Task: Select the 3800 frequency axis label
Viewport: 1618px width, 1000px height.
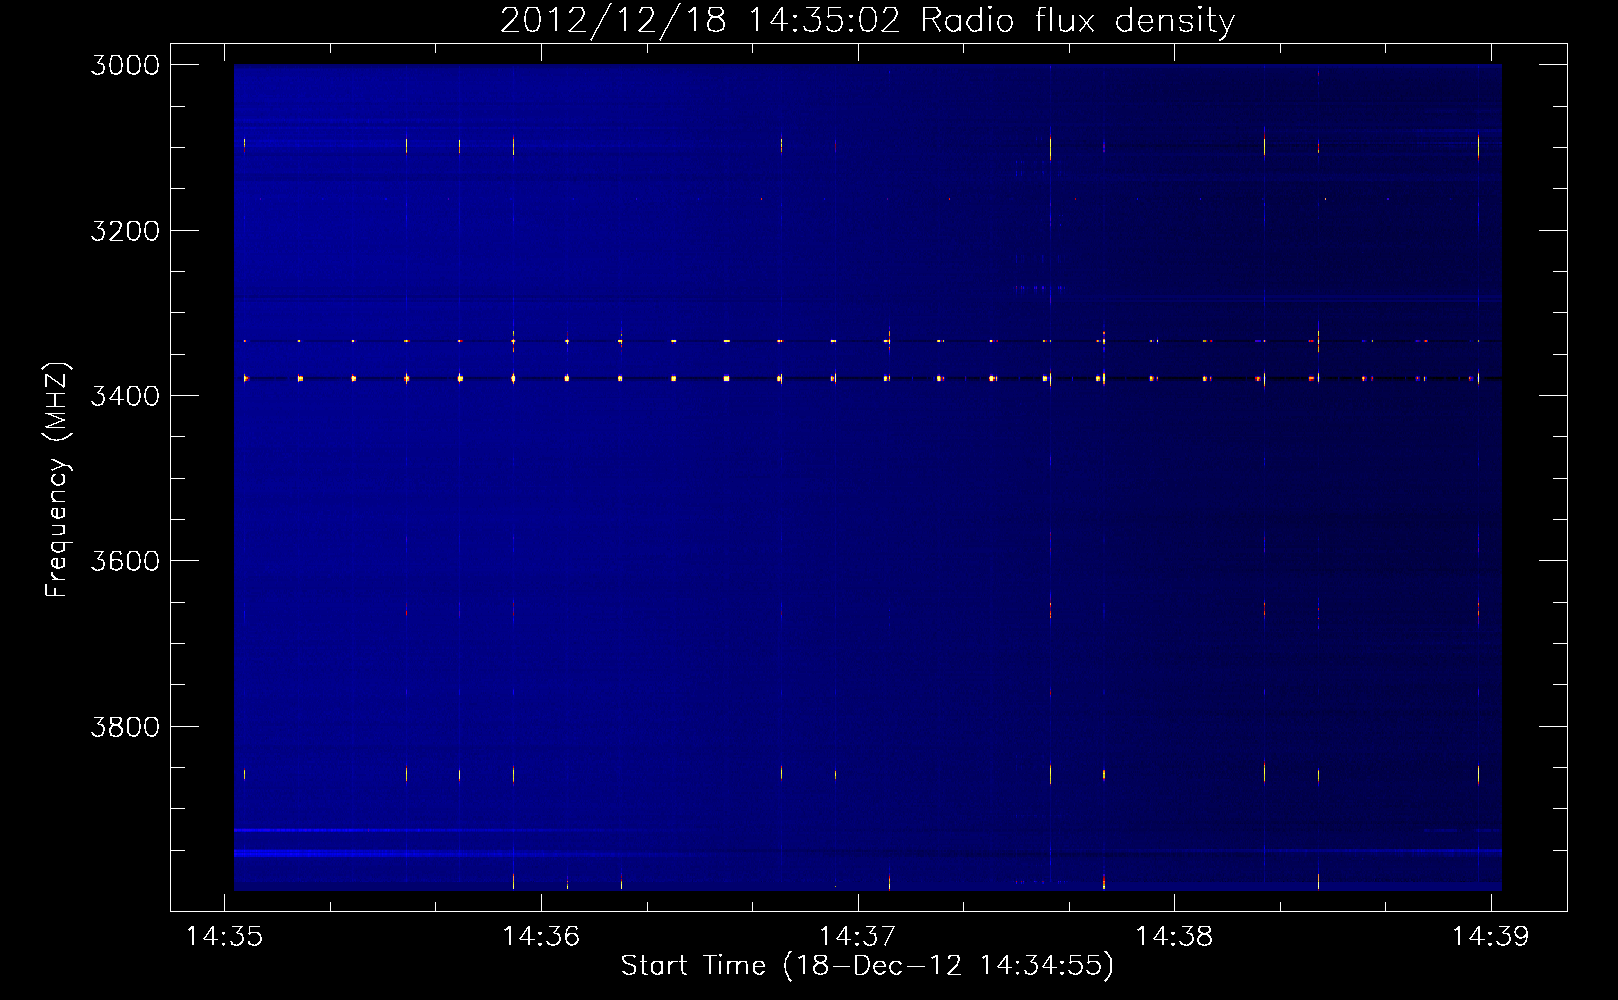Action: pyautogui.click(x=125, y=727)
